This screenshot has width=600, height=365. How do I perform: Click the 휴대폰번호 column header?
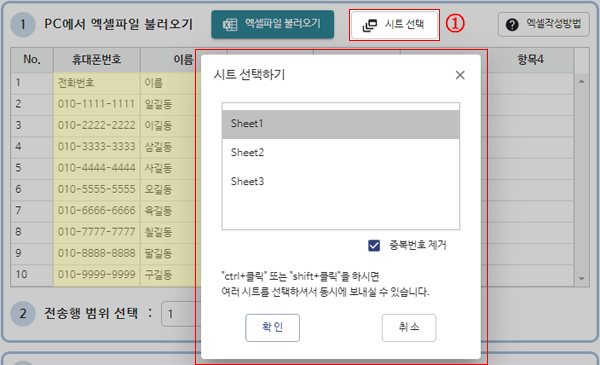(x=97, y=60)
